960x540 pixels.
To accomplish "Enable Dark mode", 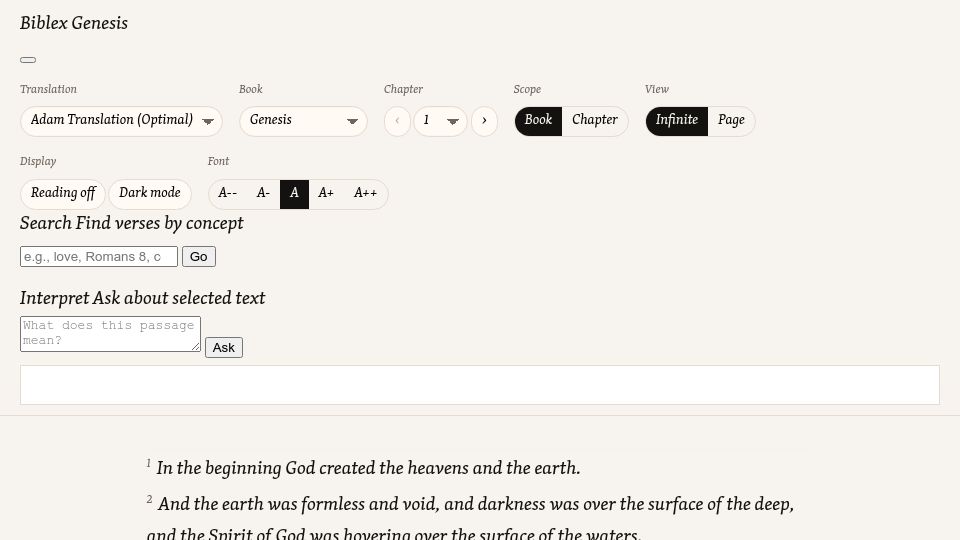I will [150, 193].
